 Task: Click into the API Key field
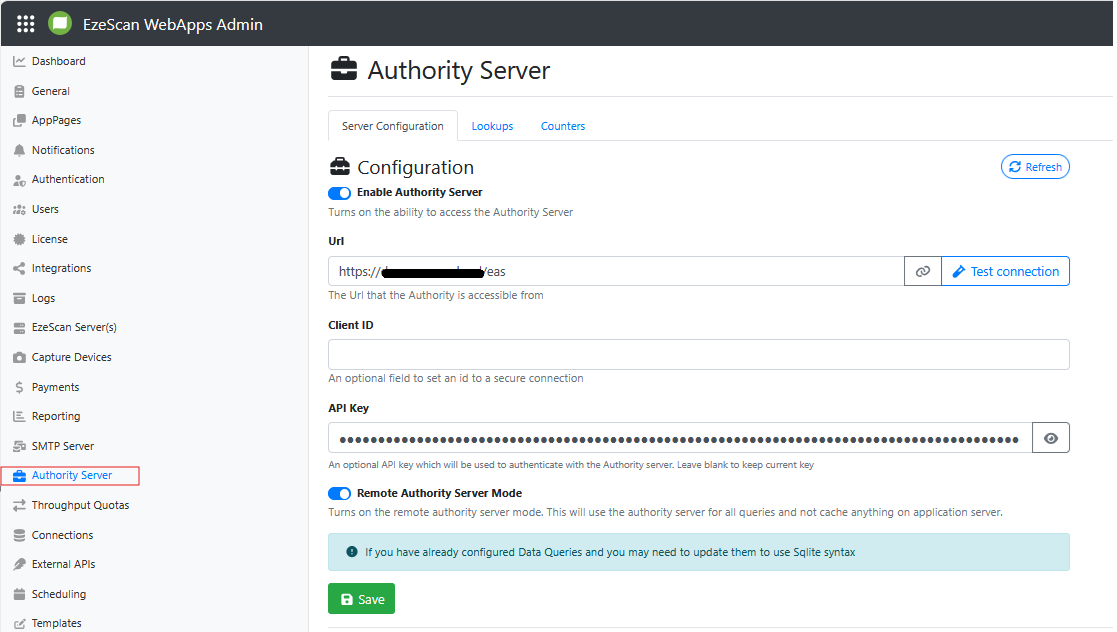coord(680,438)
